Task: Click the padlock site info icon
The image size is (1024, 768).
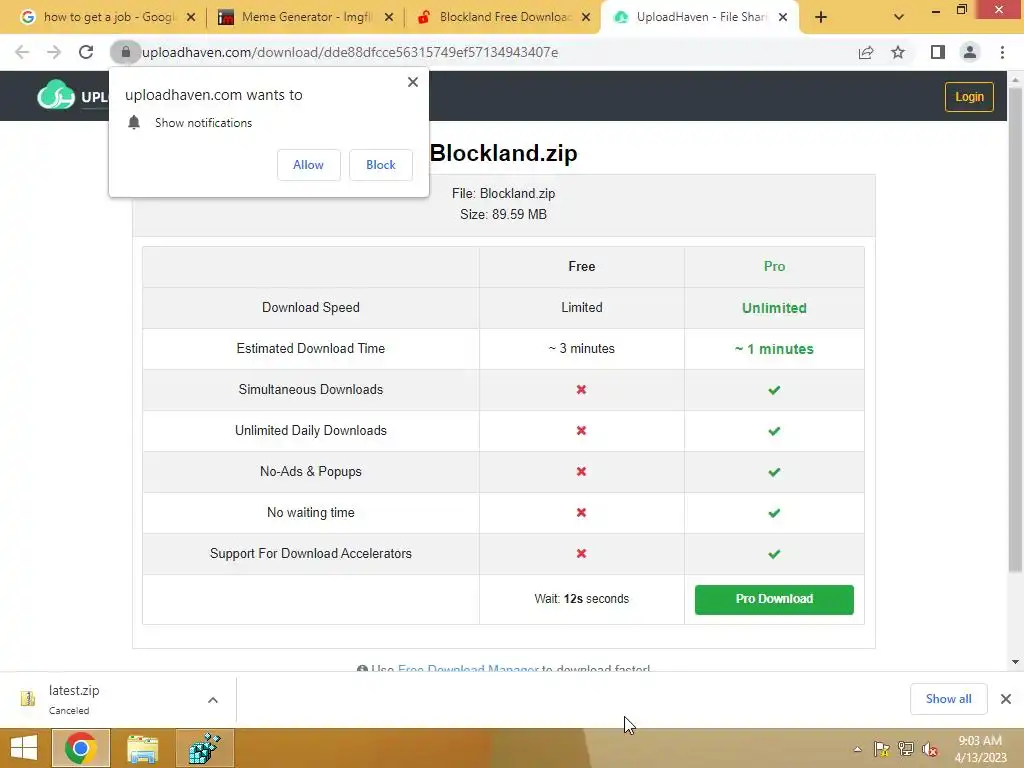Action: (125, 52)
